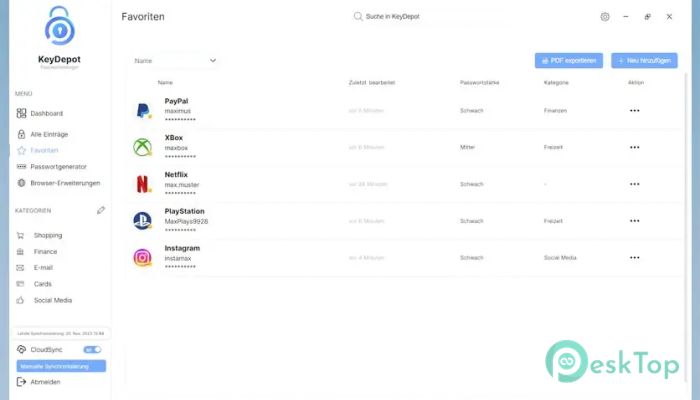
Task: Click the Passwortstärke column header
Action: (479, 83)
